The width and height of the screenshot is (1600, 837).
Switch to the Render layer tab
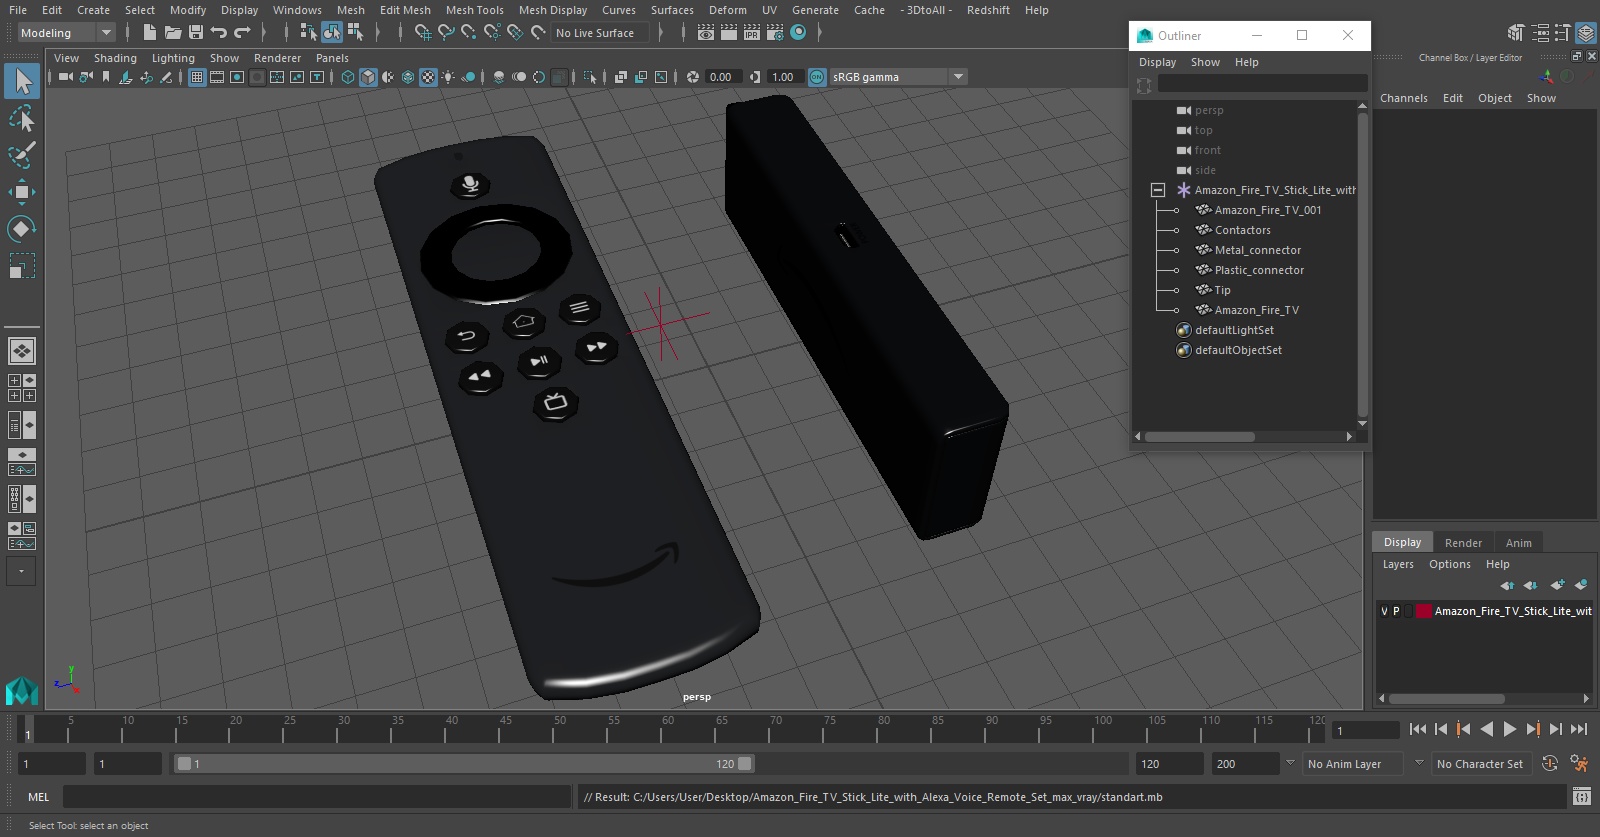pos(1463,543)
